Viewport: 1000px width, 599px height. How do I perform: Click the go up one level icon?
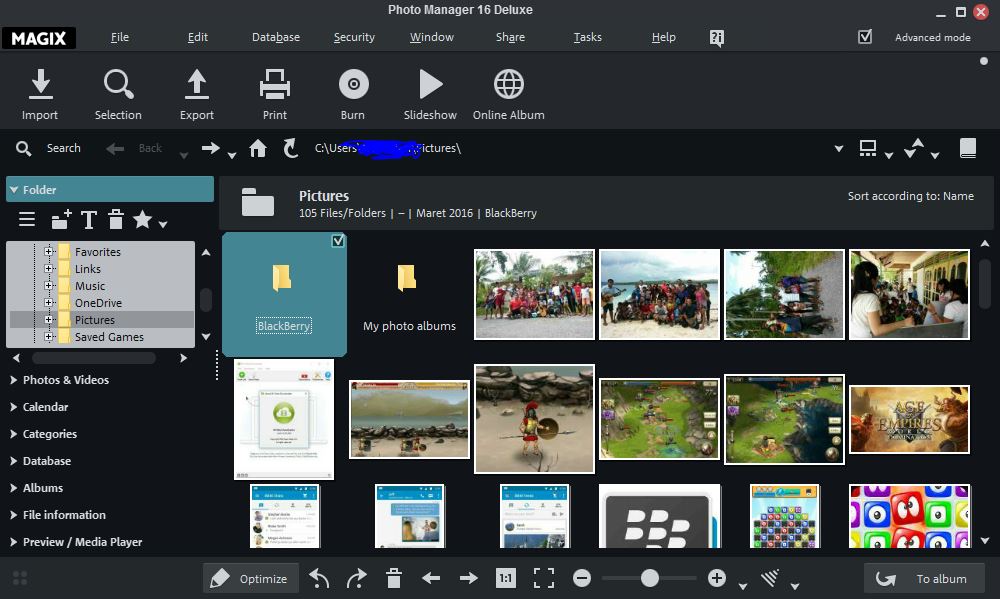290,148
